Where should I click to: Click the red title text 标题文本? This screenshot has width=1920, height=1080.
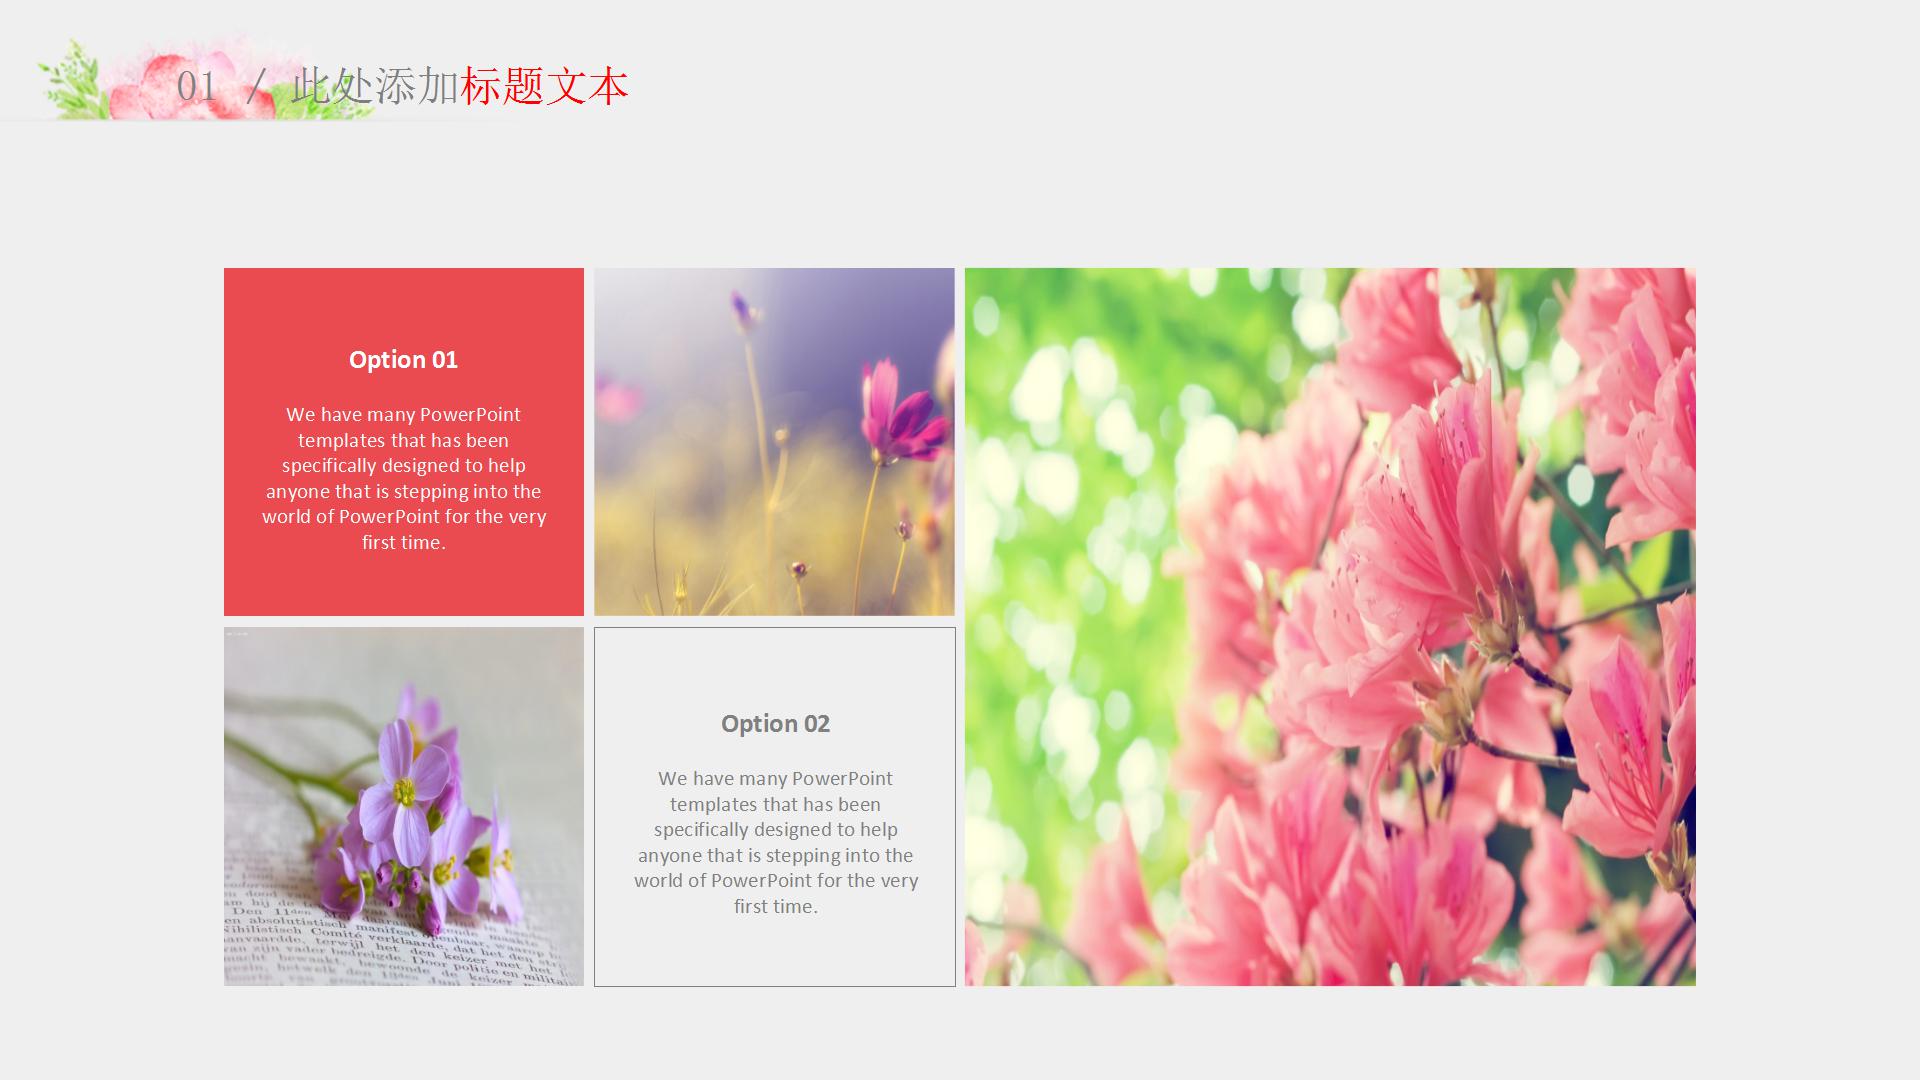tap(544, 87)
